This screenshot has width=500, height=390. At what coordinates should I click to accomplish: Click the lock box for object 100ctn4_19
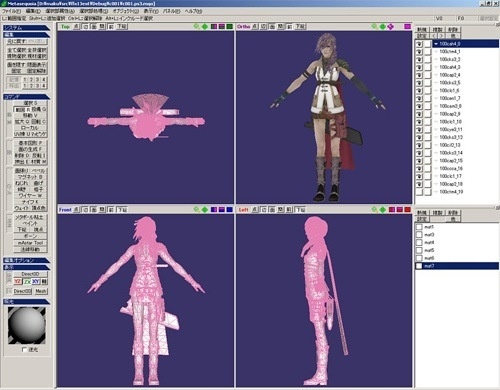[x=428, y=192]
